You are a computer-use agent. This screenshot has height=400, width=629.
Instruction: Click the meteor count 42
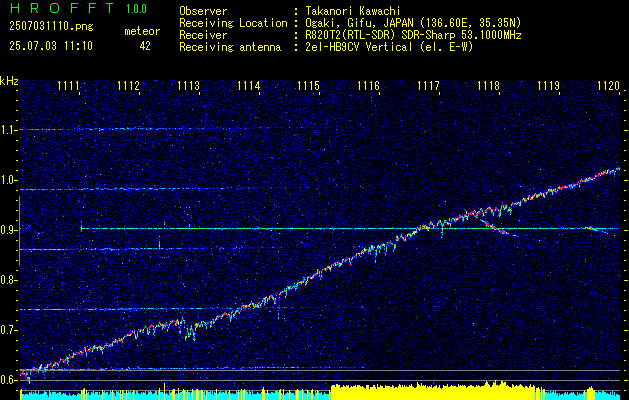coord(145,46)
